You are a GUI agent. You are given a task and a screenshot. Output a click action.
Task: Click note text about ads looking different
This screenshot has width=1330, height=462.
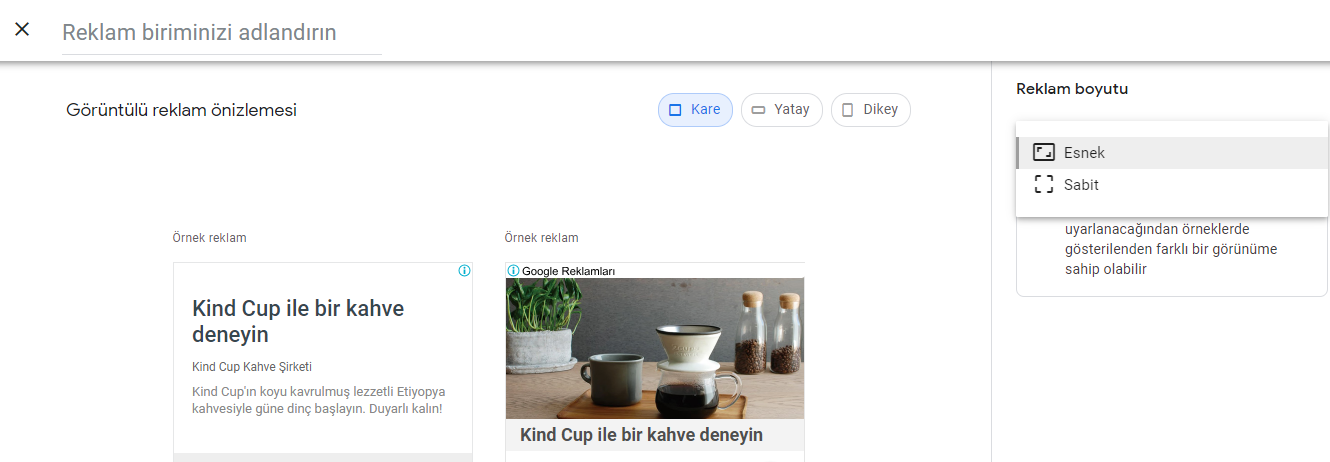tap(1171, 249)
